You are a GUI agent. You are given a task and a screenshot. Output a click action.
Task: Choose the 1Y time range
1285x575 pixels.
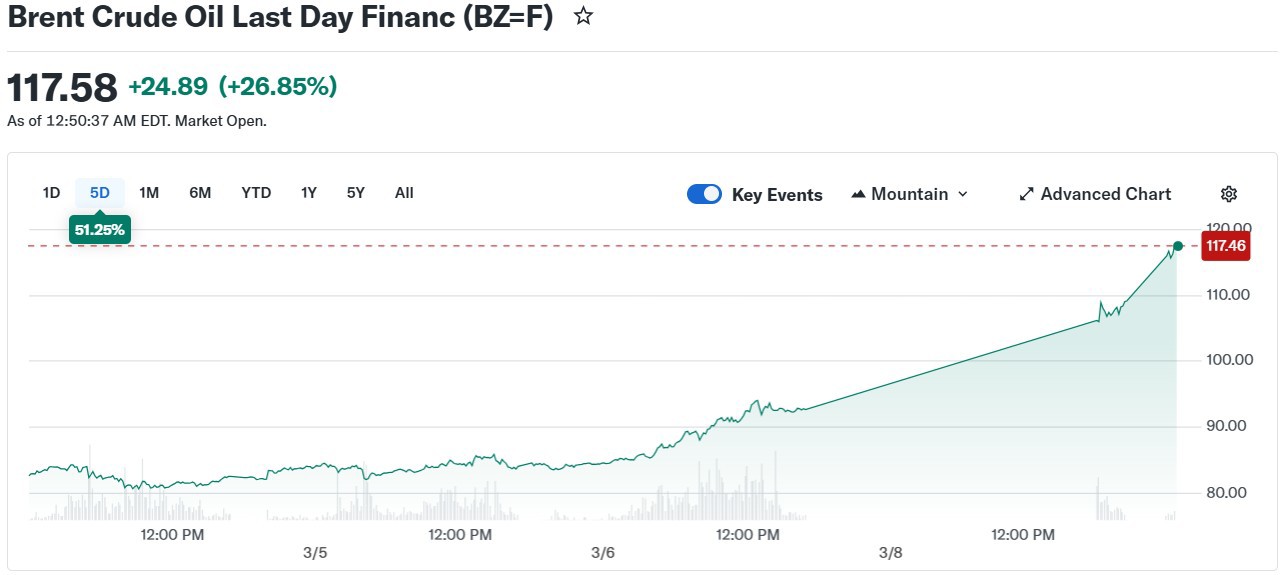pyautogui.click(x=309, y=193)
